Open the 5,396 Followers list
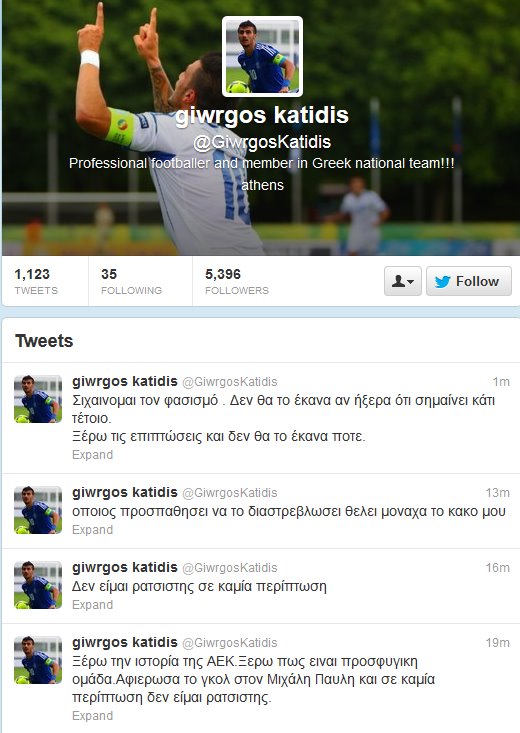The width and height of the screenshot is (520, 733). pos(237,281)
